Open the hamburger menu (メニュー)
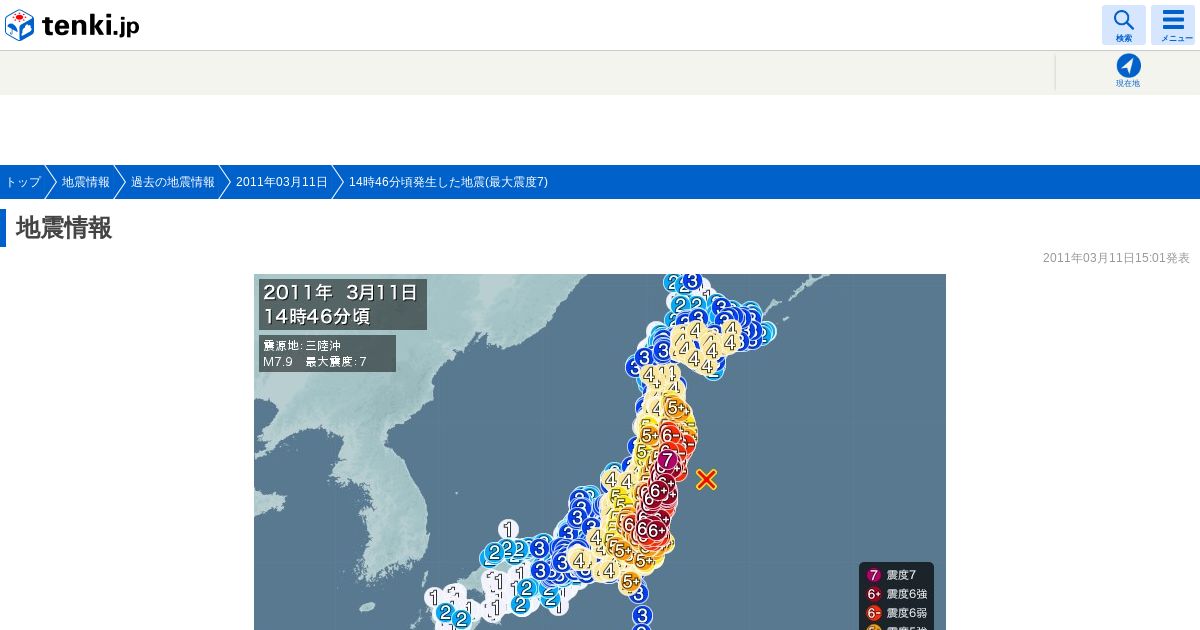 pyautogui.click(x=1173, y=25)
